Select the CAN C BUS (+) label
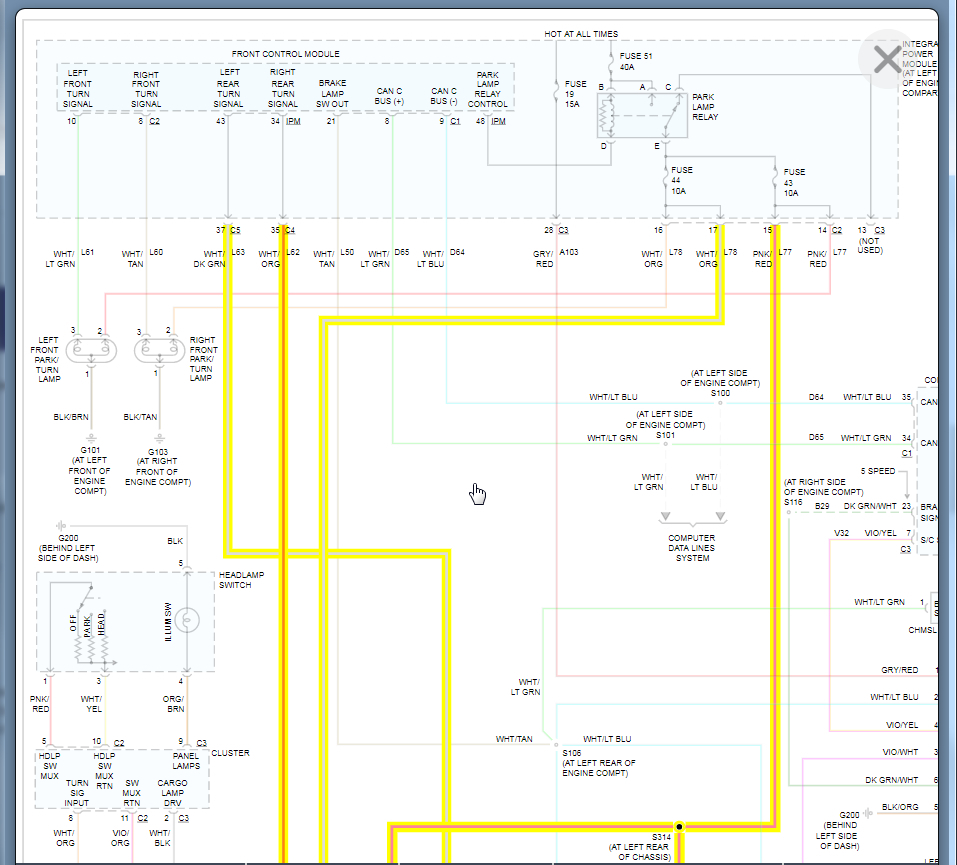The width and height of the screenshot is (957, 865). 389,96
